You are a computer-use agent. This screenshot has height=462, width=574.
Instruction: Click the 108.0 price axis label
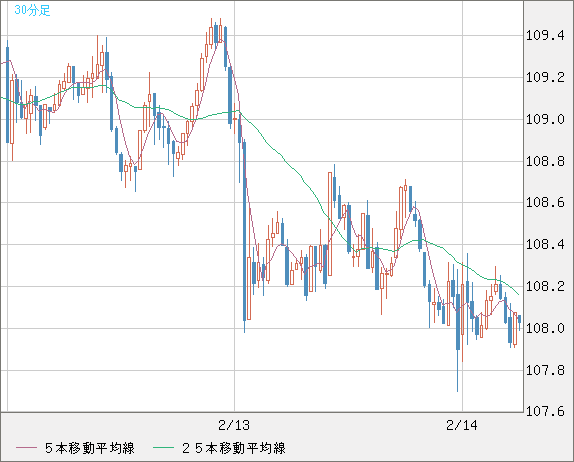coord(545,328)
